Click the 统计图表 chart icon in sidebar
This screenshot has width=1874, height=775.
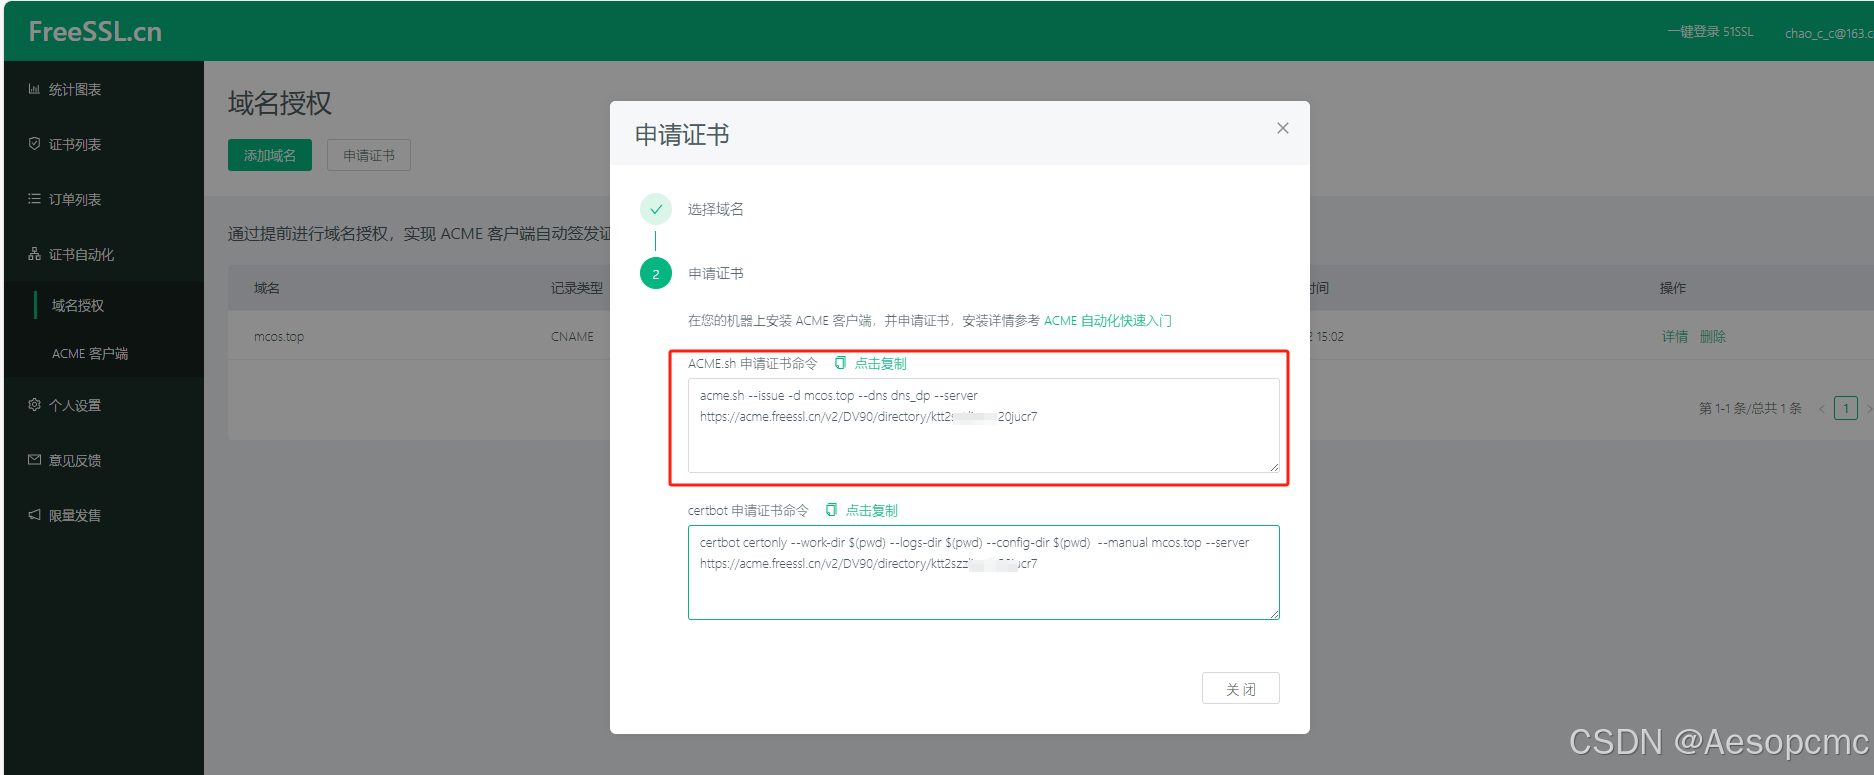[34, 89]
